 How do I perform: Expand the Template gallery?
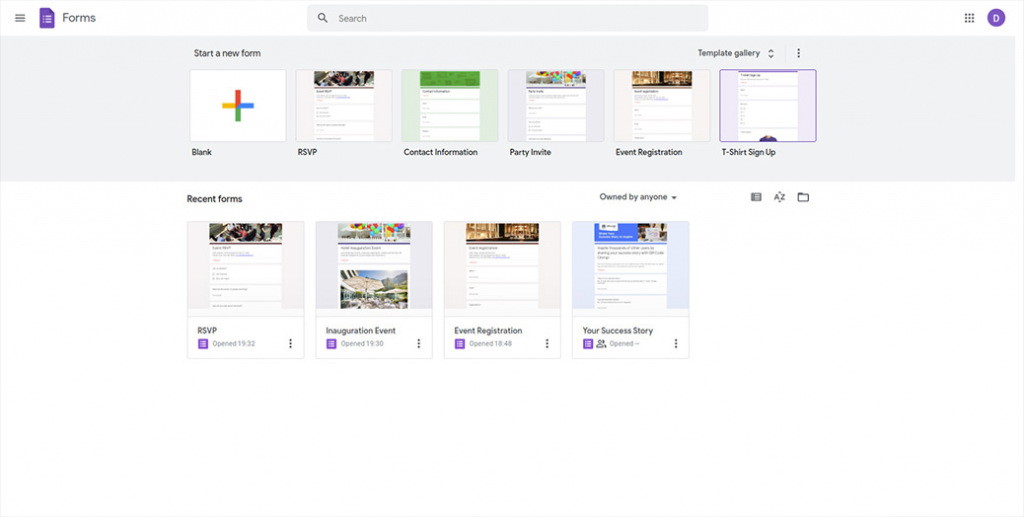735,54
